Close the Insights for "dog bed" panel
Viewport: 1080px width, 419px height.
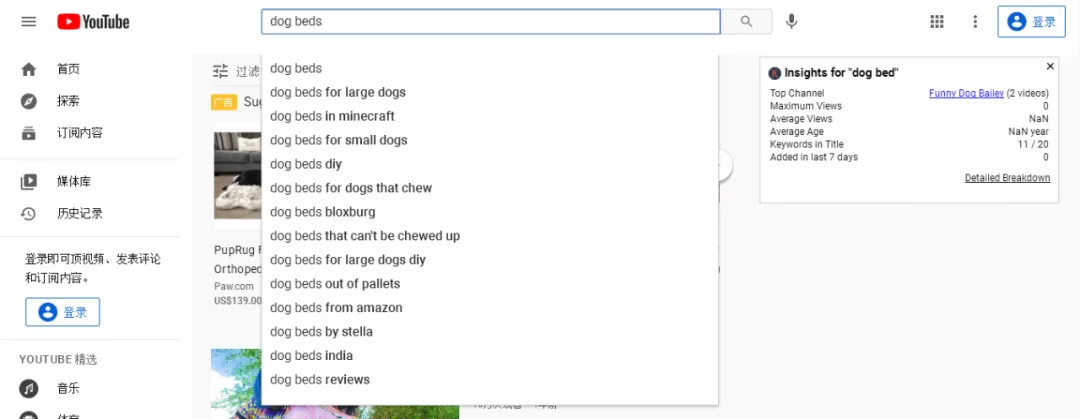pyautogui.click(x=1050, y=67)
